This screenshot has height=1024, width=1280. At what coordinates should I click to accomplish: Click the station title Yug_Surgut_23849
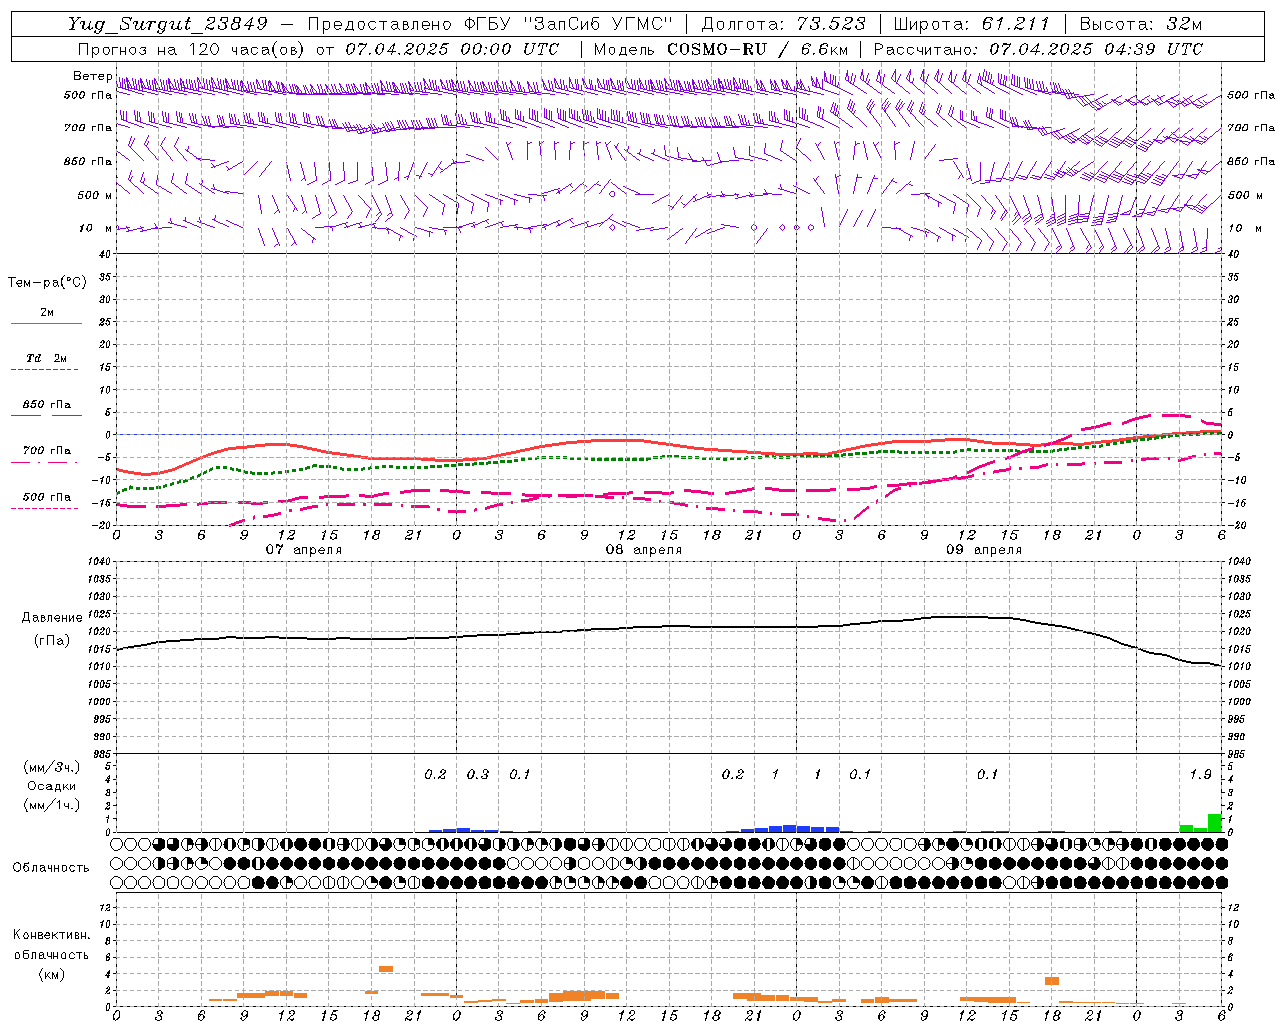point(168,24)
